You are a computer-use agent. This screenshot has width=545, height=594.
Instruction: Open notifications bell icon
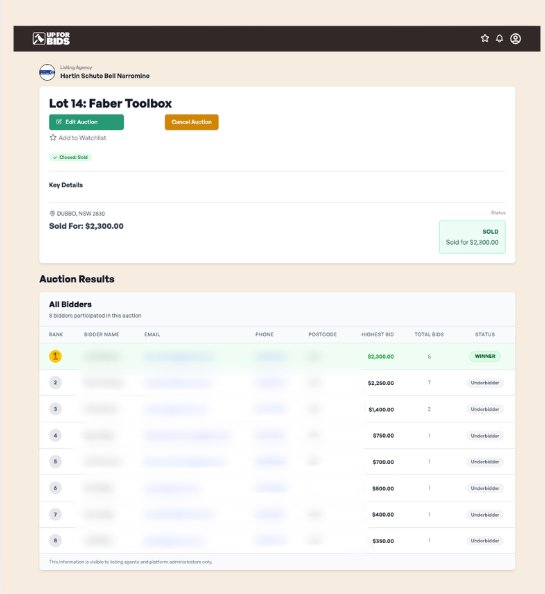[x=500, y=38]
